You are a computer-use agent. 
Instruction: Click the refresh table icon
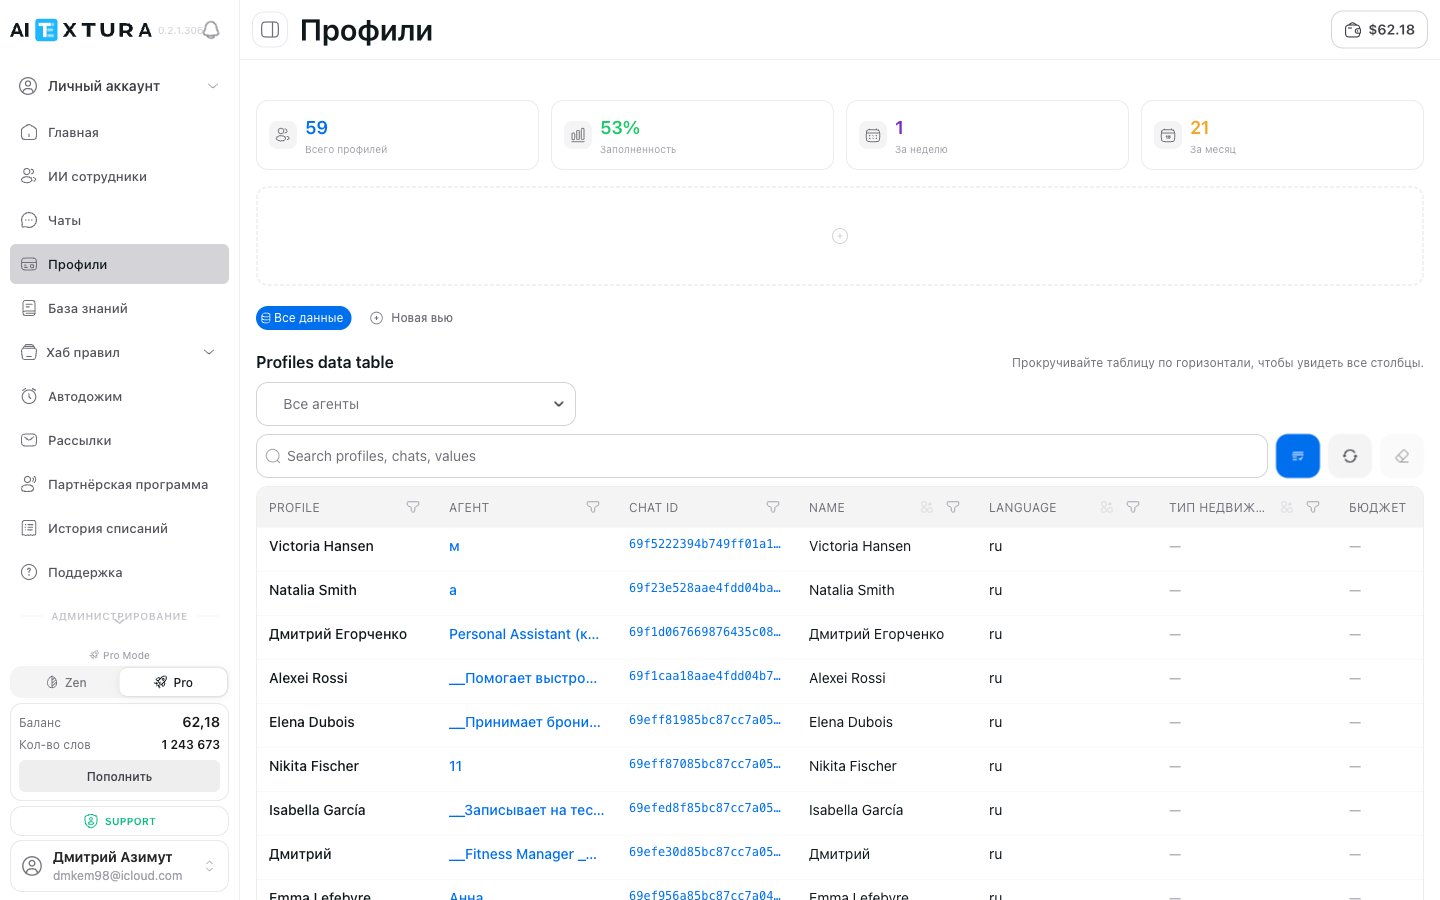pyautogui.click(x=1350, y=456)
